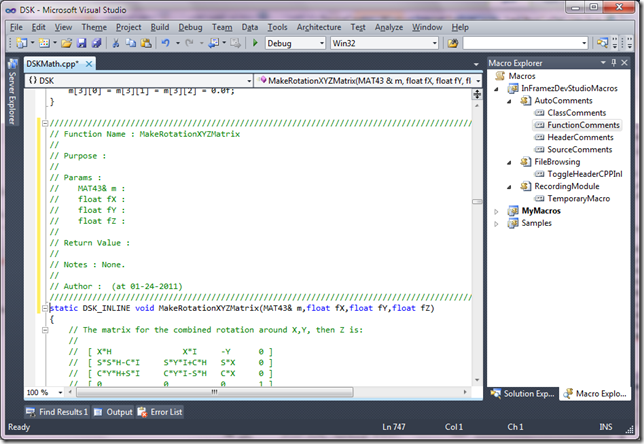Select the Macros root node

(522, 76)
